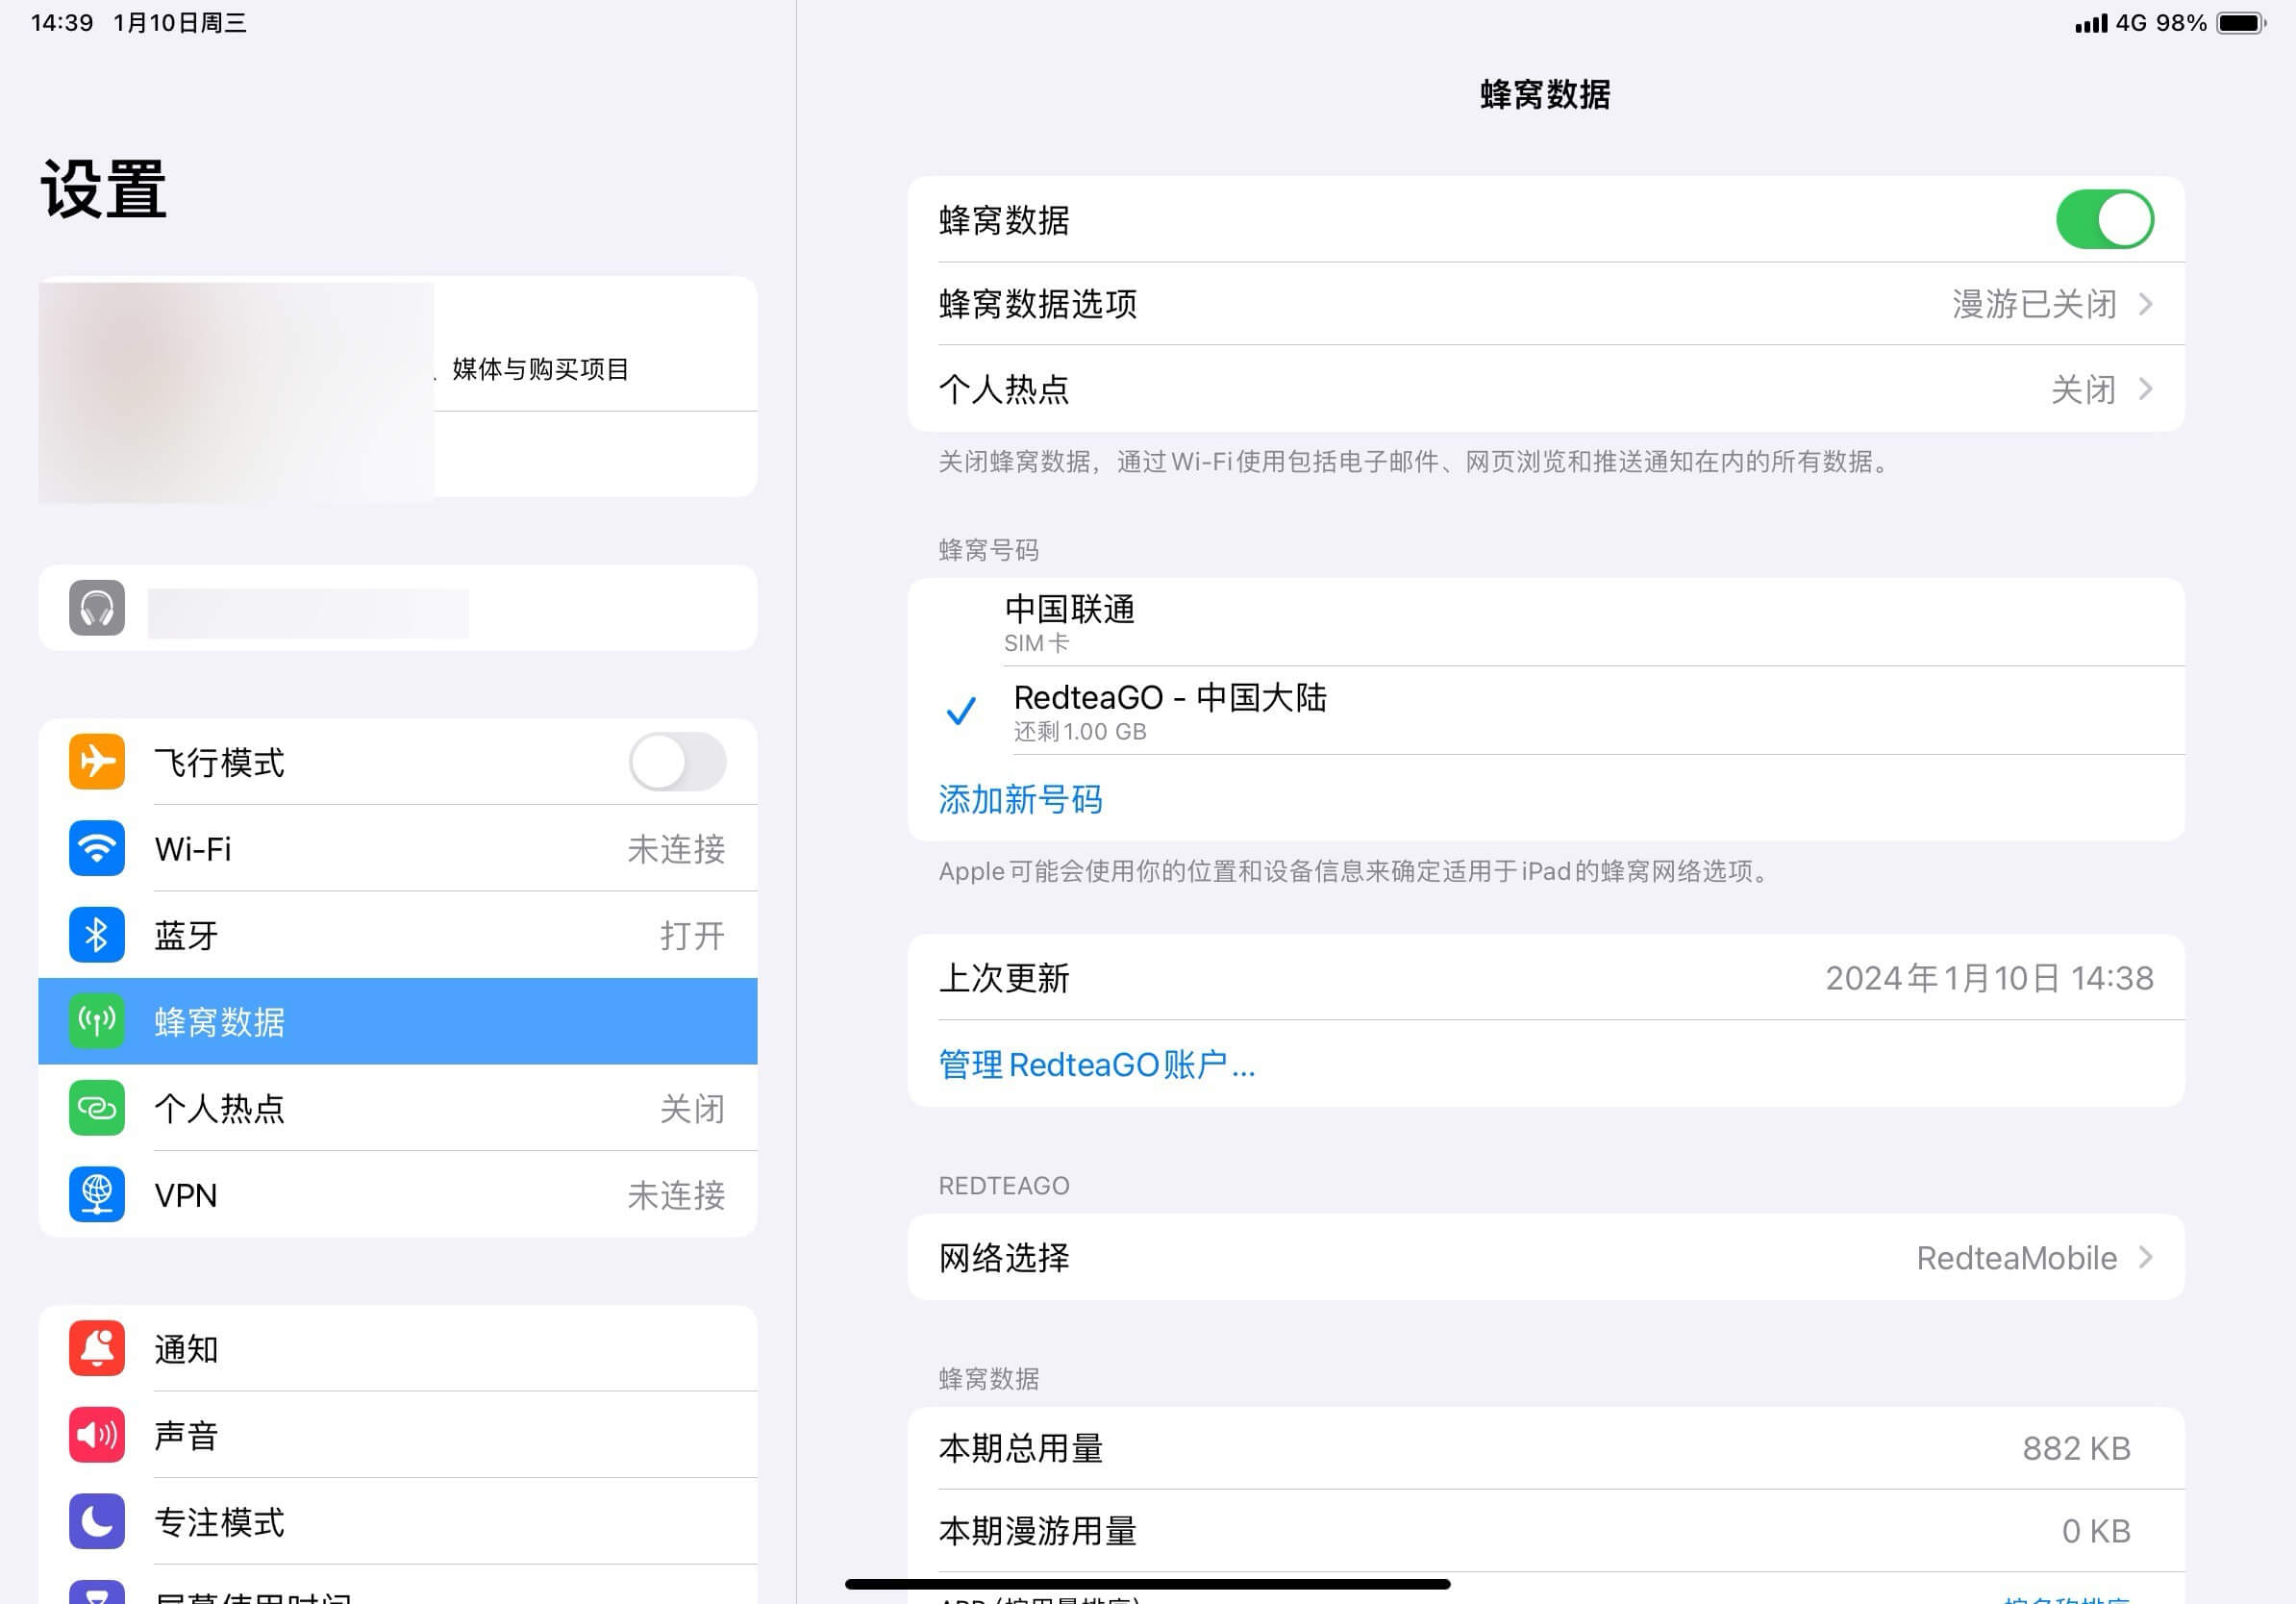
Task: Tap 本期总用量 882 KB row
Action: [x=1545, y=1448]
